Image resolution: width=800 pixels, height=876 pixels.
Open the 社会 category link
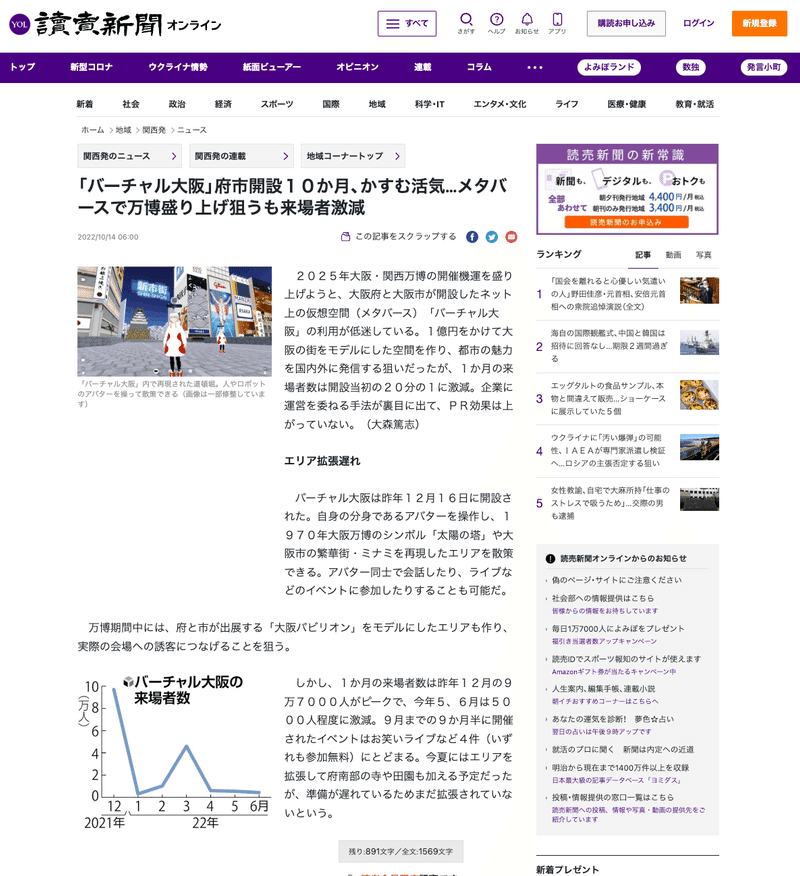pos(131,104)
